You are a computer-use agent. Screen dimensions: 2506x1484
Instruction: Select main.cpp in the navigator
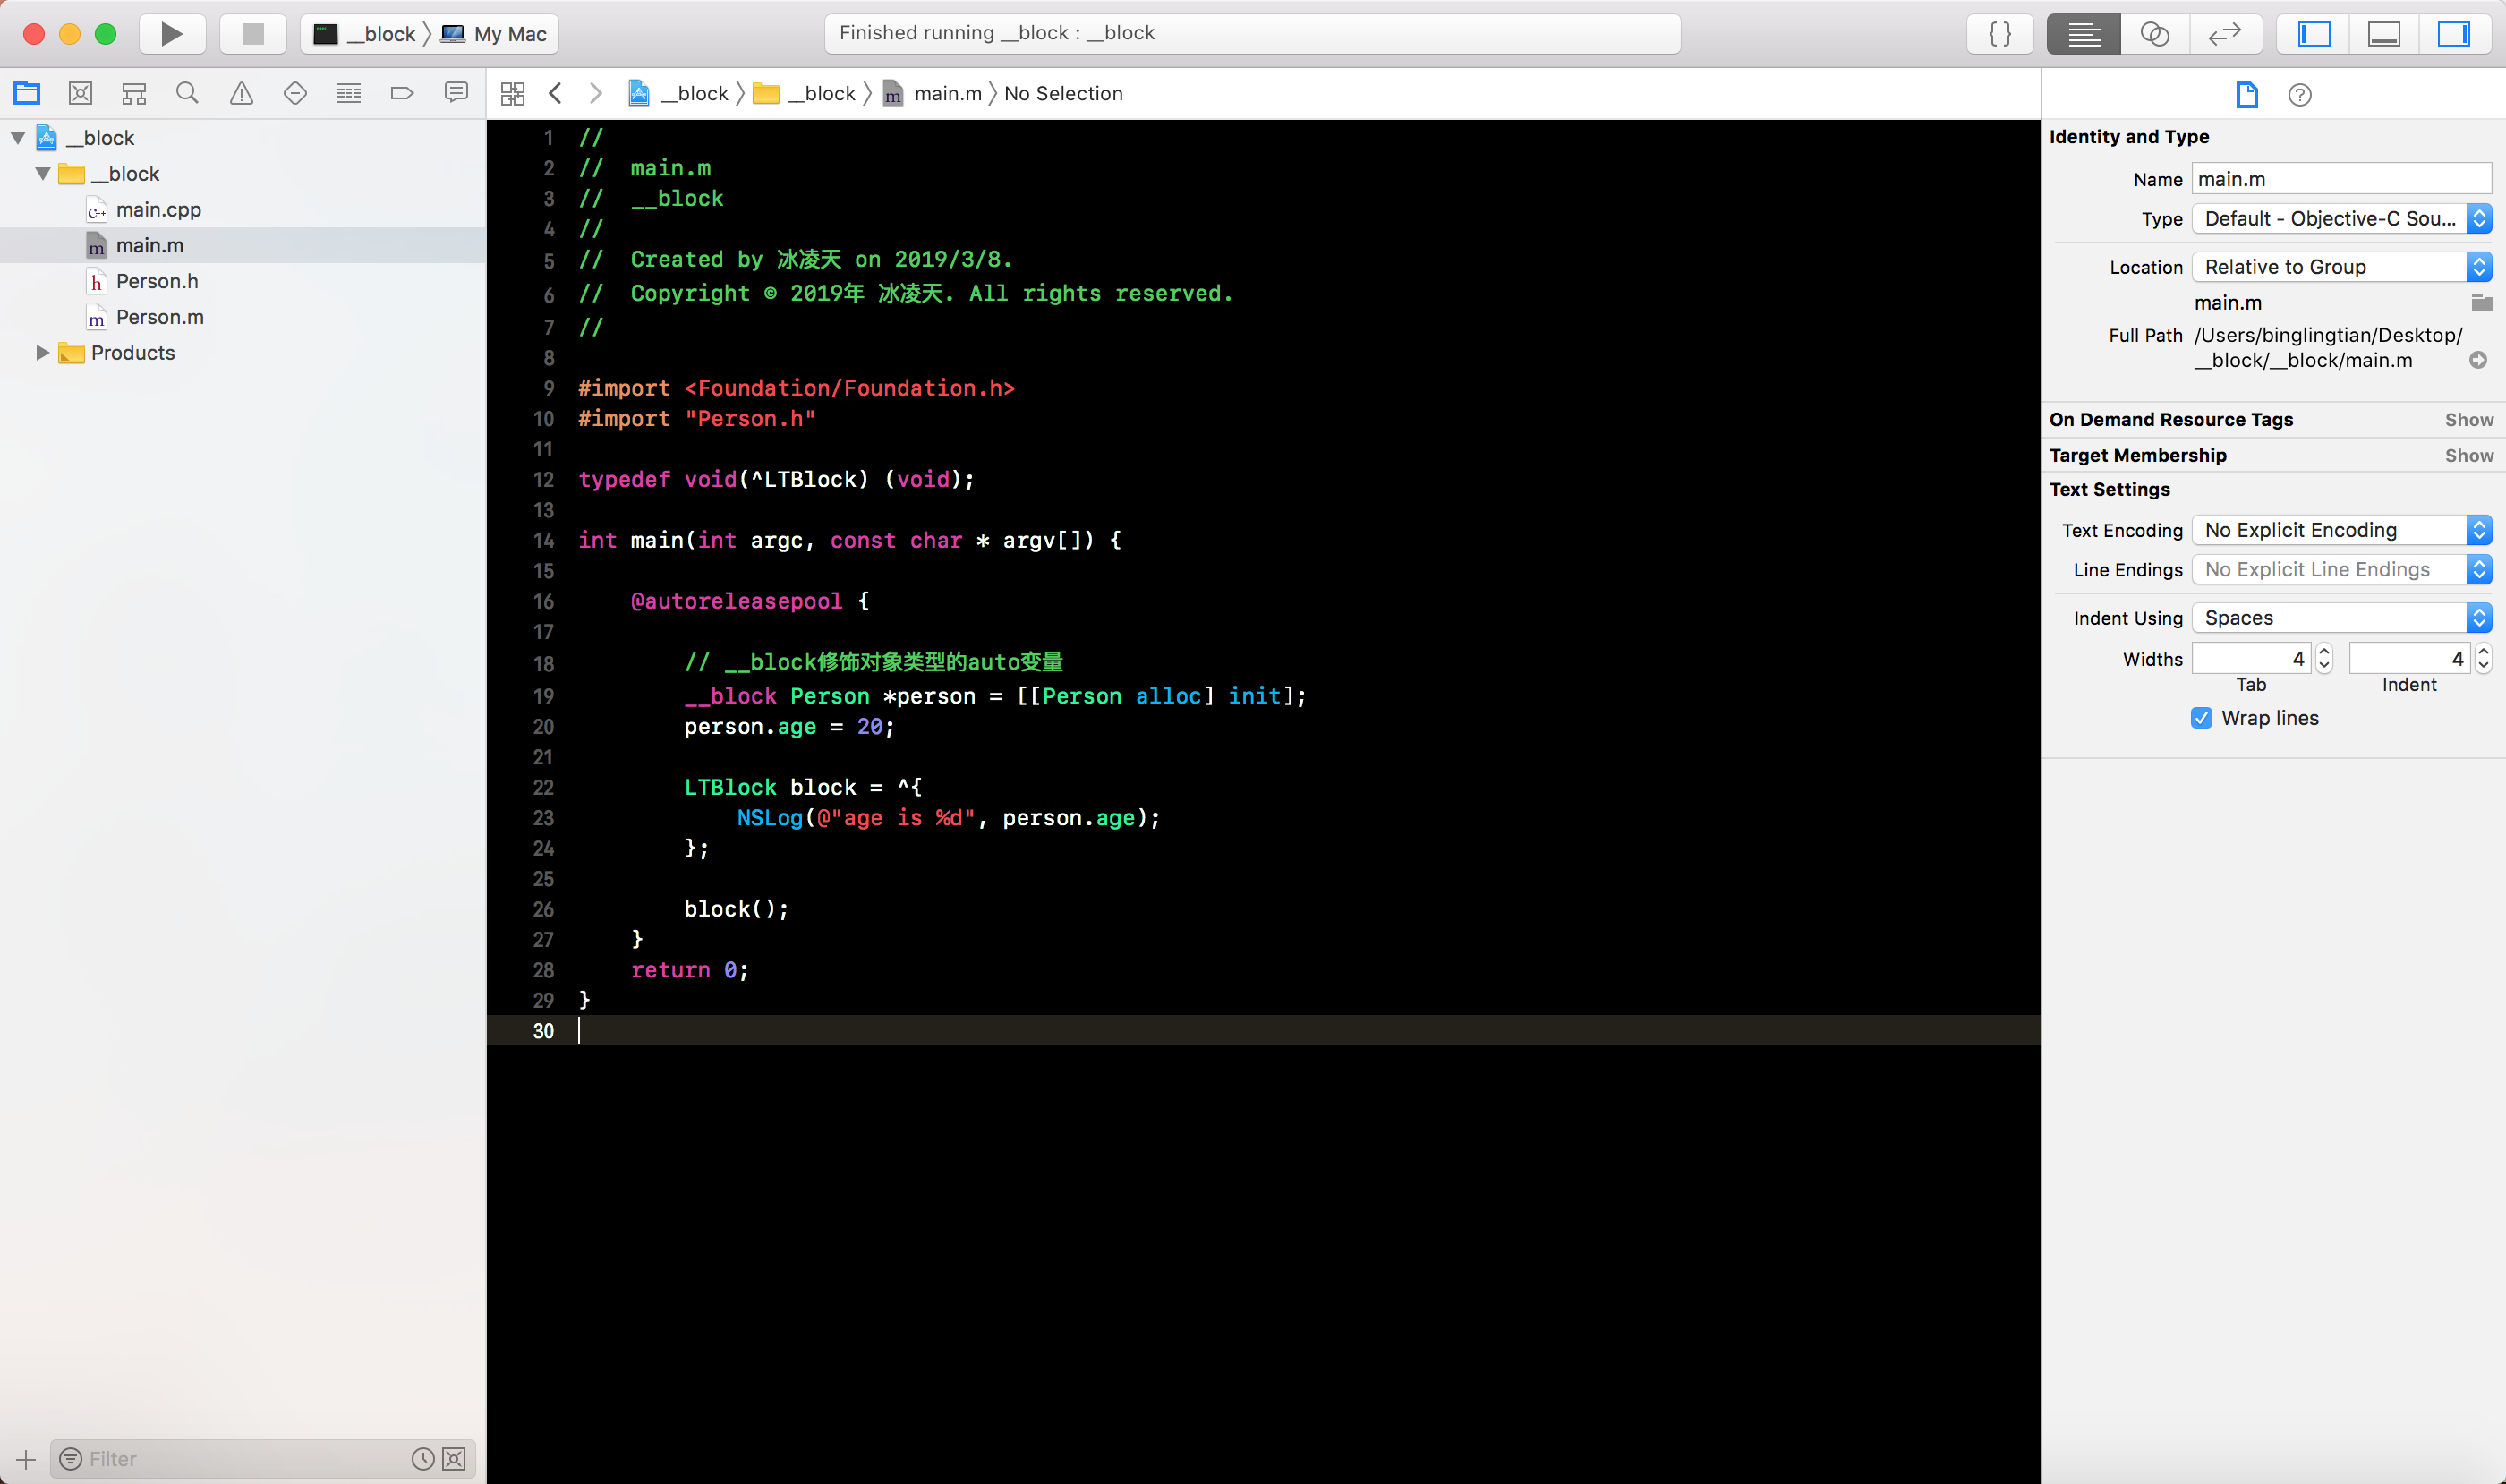pyautogui.click(x=158, y=210)
